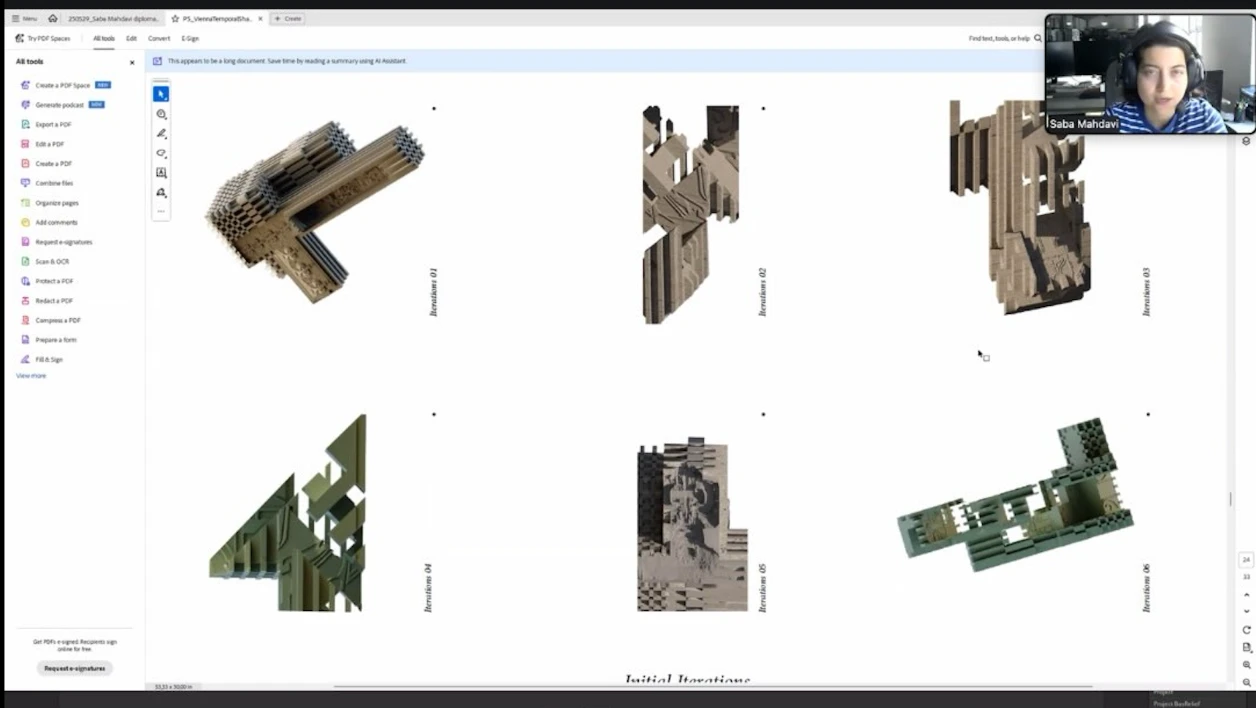The height and width of the screenshot is (708, 1256).
Task: Click the Request e-signatures button at bottom
Action: (75, 668)
